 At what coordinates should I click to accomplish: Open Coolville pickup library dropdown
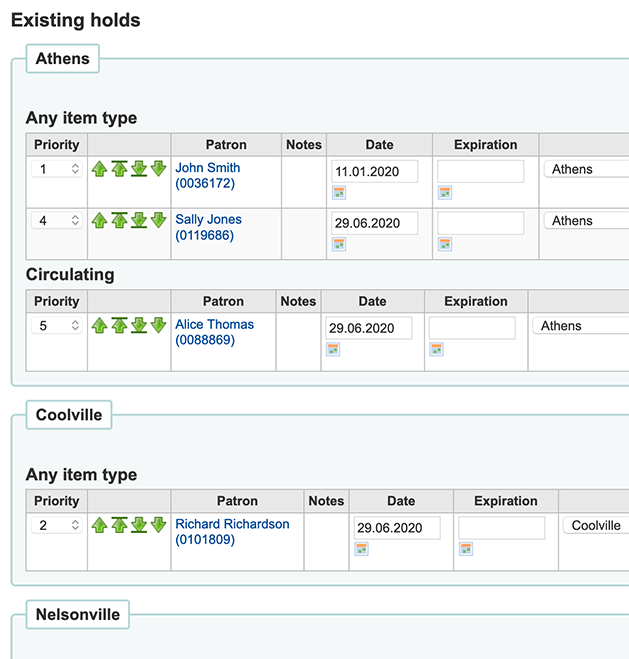[x=595, y=525]
